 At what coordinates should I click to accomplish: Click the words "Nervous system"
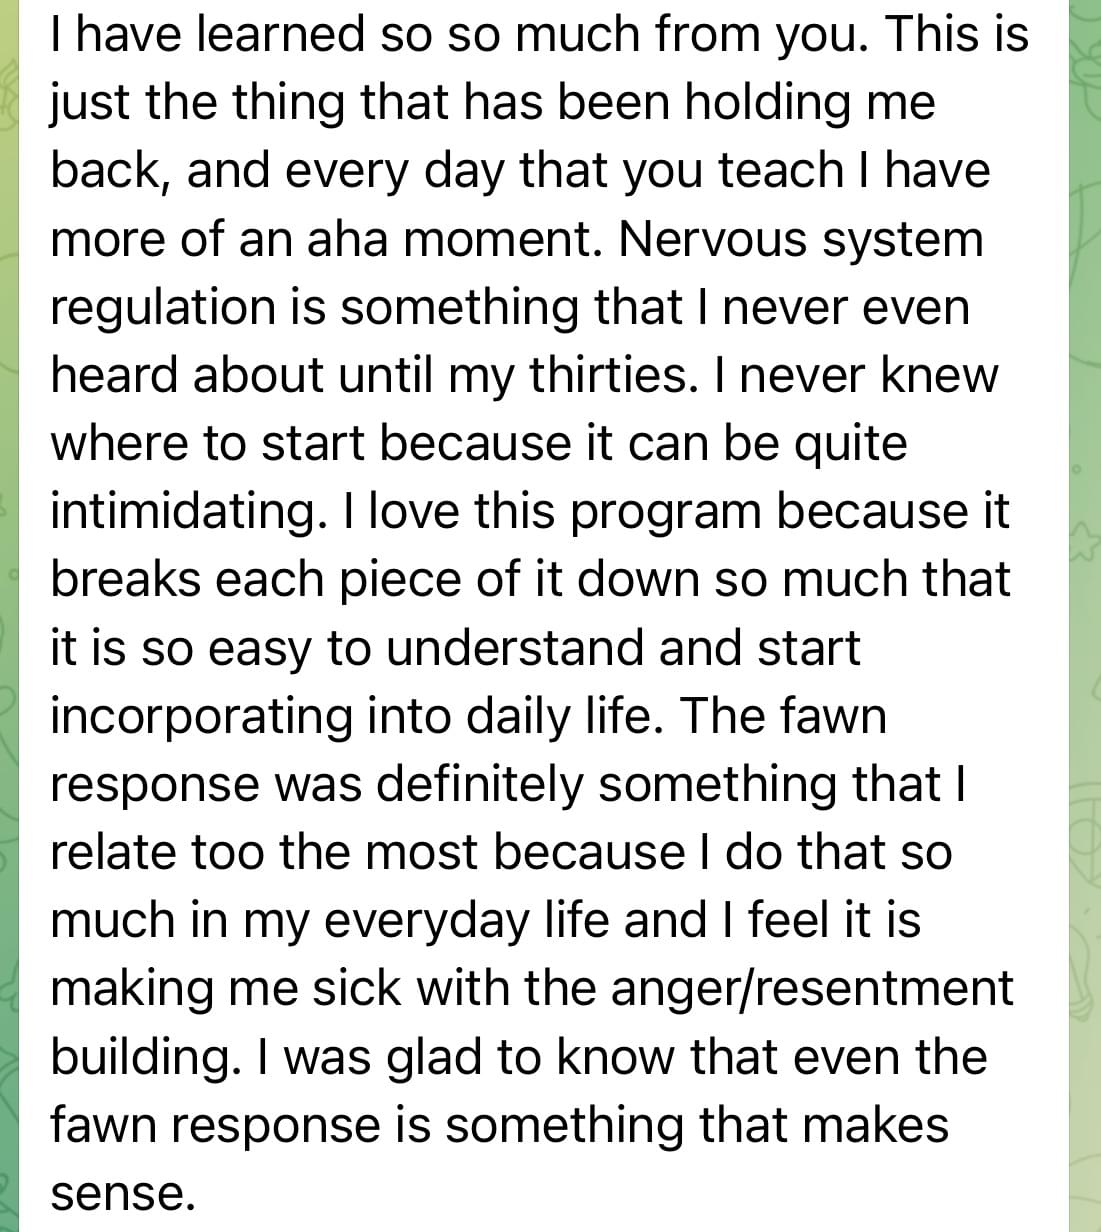click(801, 239)
